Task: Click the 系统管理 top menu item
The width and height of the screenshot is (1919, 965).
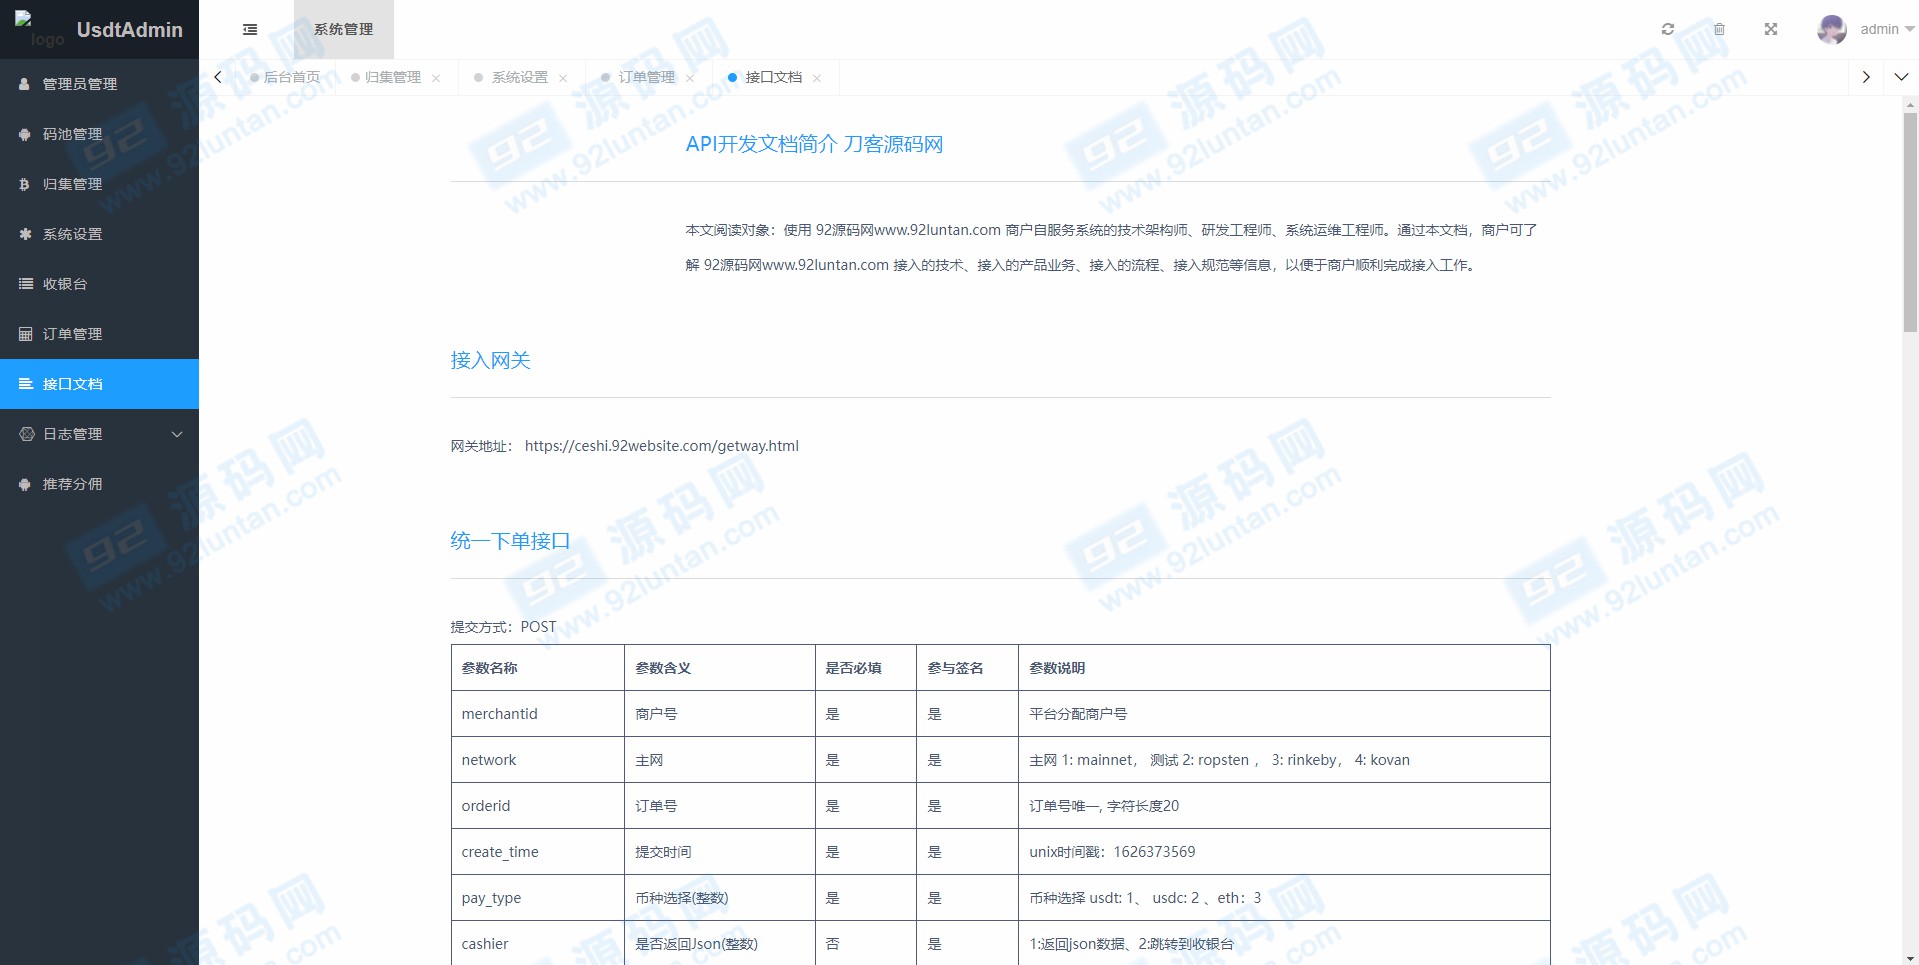Action: (x=344, y=29)
